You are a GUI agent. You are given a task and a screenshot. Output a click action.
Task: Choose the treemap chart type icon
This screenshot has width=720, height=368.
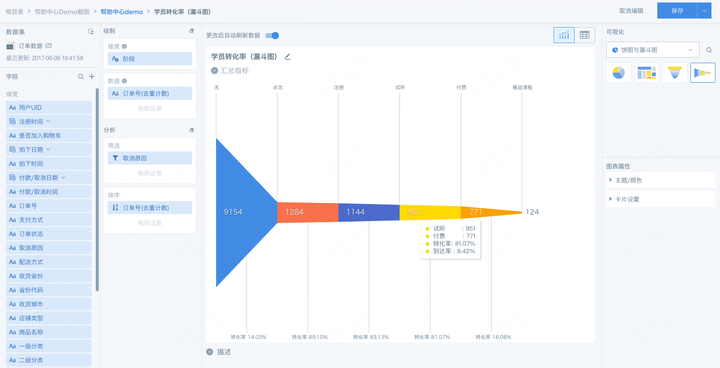click(x=647, y=73)
